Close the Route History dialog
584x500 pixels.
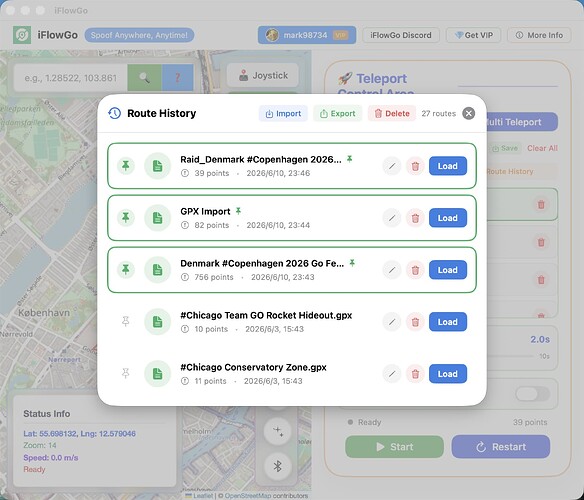[469, 113]
